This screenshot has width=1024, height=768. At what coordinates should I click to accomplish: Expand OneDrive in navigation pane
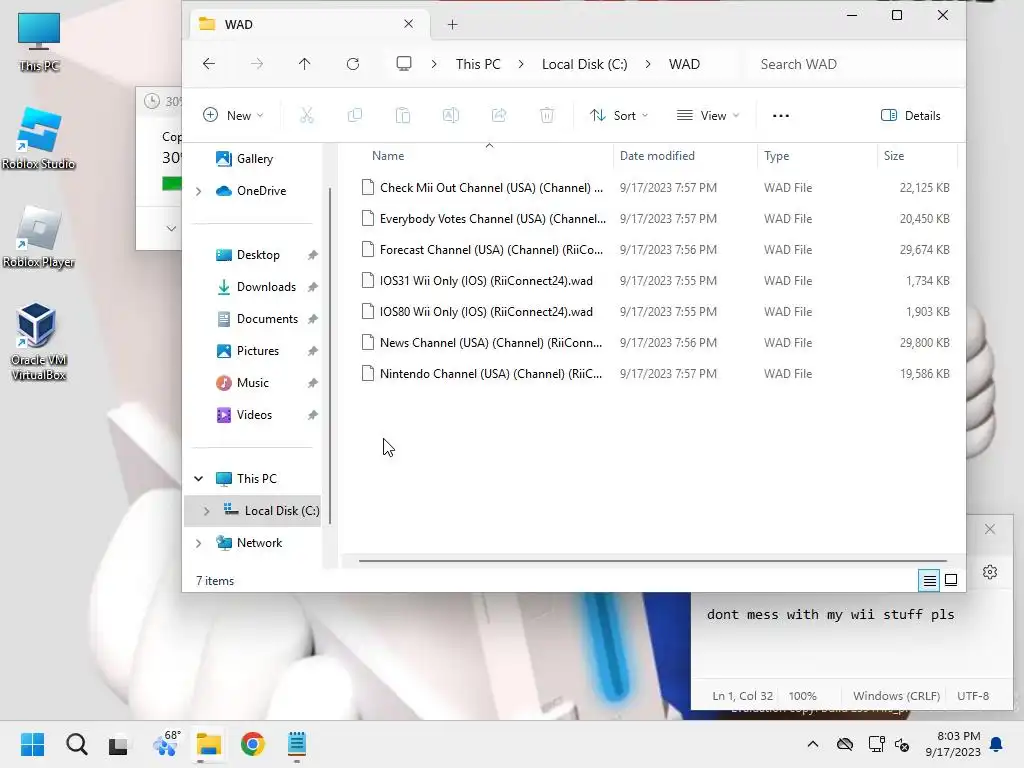(199, 191)
